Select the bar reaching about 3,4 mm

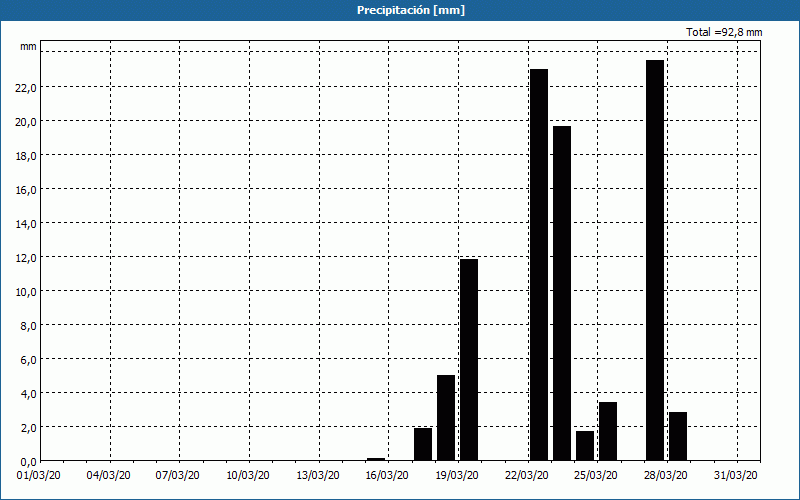(x=608, y=431)
